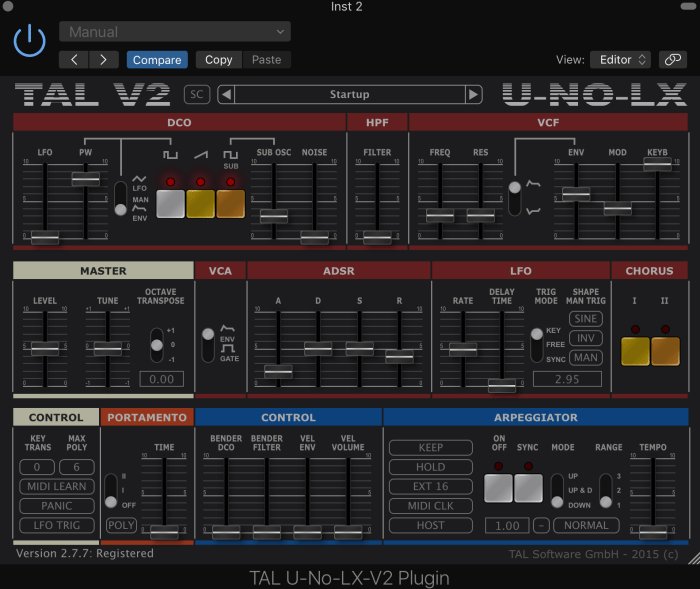Toggle the arpeggiator SYNC button
Screen dimensions: 700x589
[528, 488]
